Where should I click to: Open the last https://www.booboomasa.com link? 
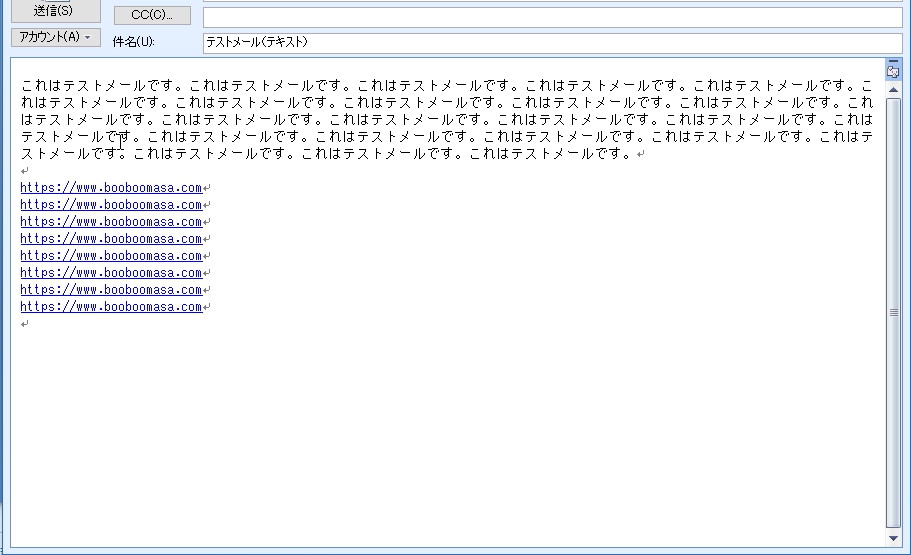pos(111,307)
